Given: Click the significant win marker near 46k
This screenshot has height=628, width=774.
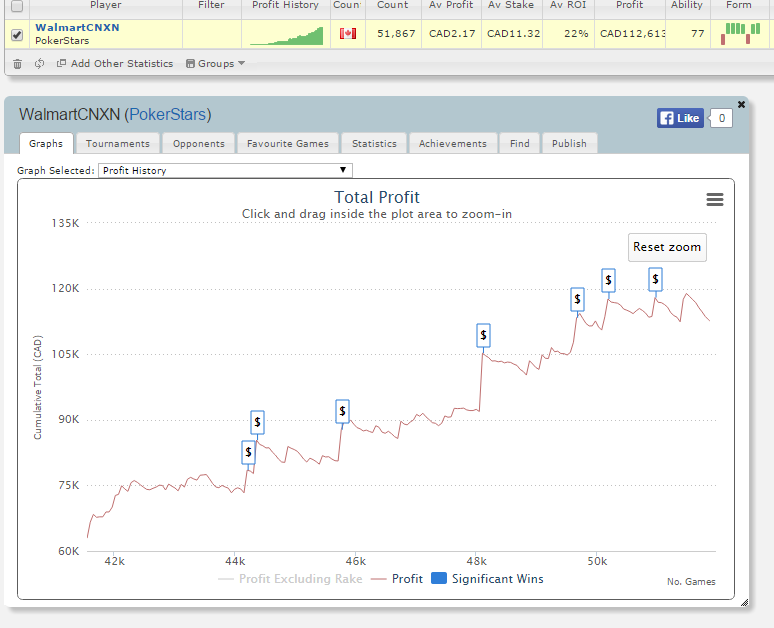Looking at the screenshot, I should tap(342, 411).
